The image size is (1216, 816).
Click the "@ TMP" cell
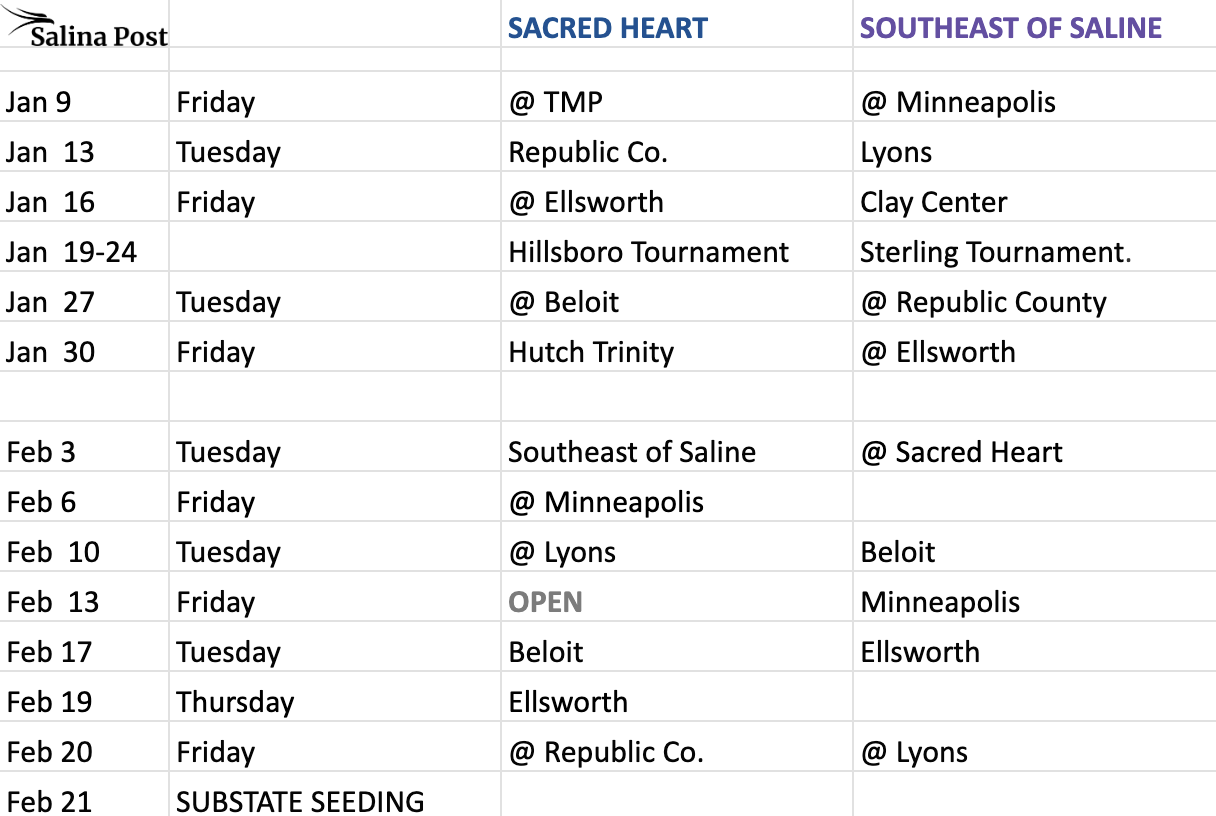tap(555, 102)
